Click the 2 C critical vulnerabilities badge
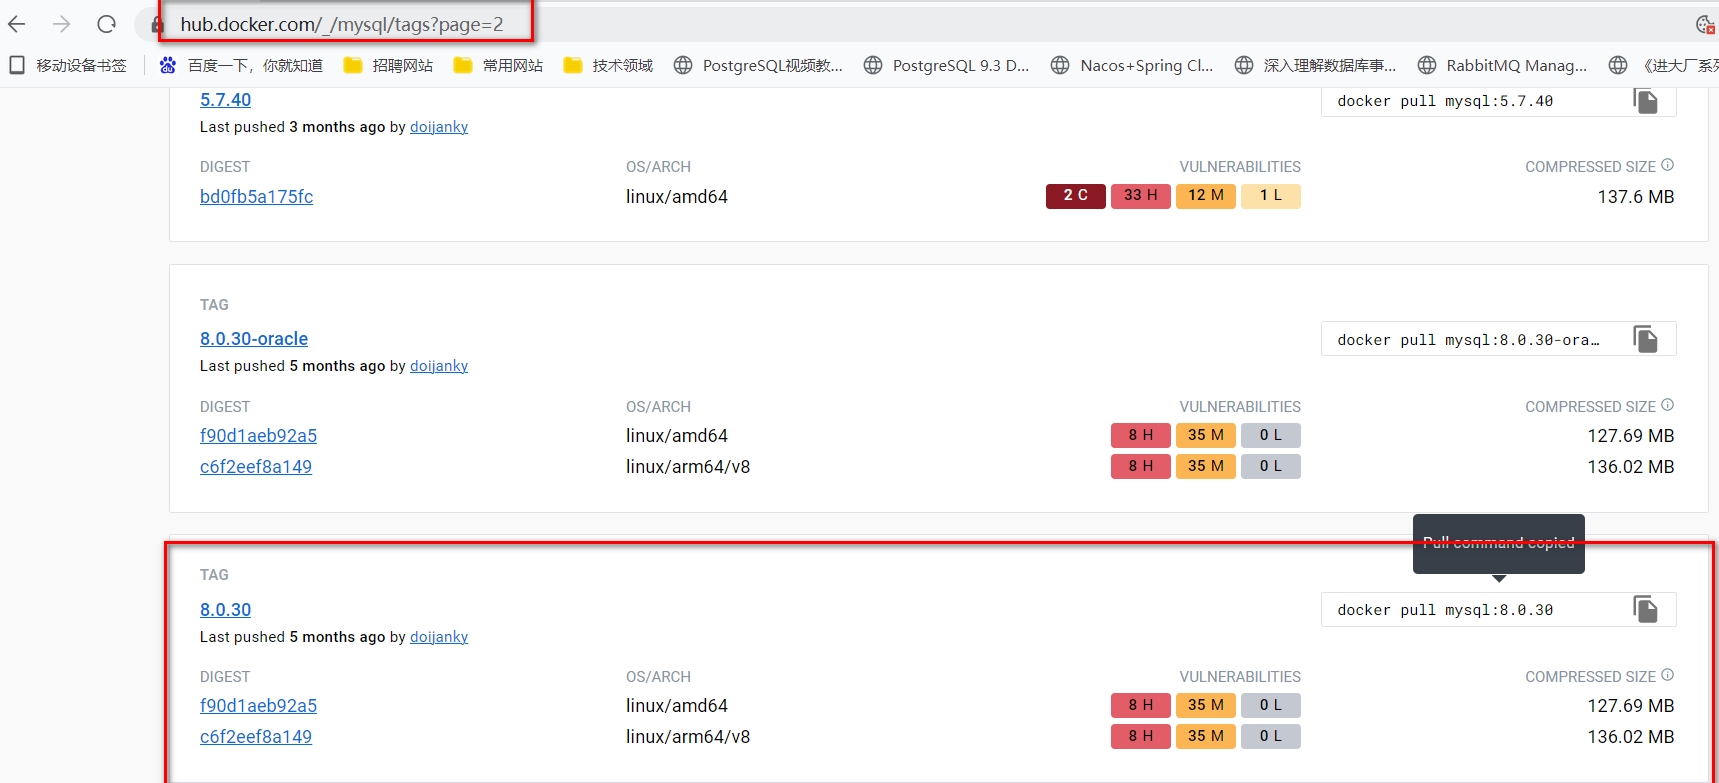Viewport: 1719px width, 783px height. (x=1076, y=196)
